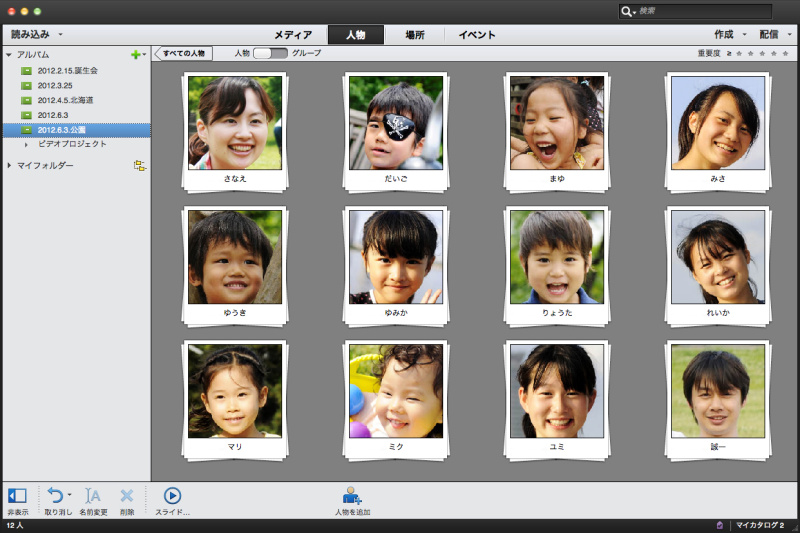Switch to the 場所 tab
The image size is (800, 533).
(415, 35)
